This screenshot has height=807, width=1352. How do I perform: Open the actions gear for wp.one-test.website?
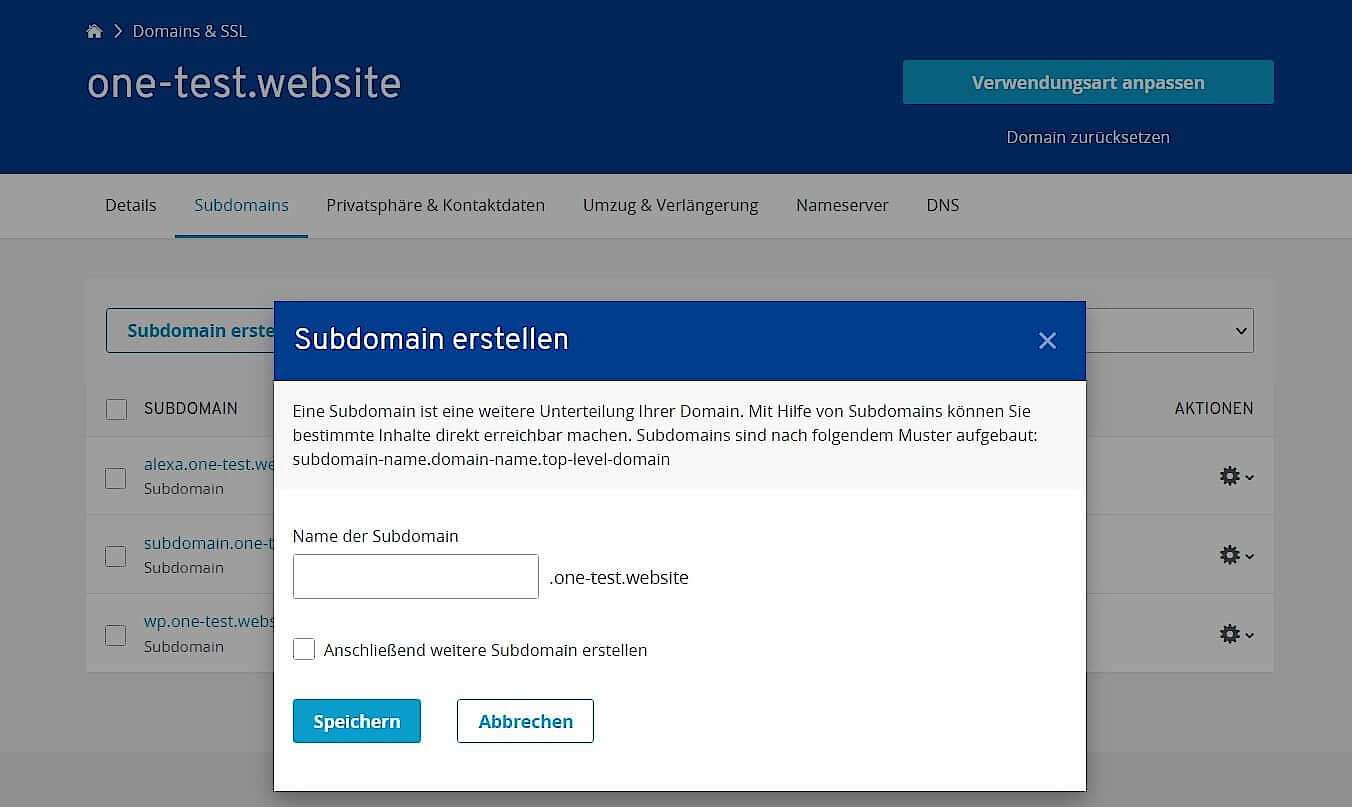click(x=1228, y=634)
